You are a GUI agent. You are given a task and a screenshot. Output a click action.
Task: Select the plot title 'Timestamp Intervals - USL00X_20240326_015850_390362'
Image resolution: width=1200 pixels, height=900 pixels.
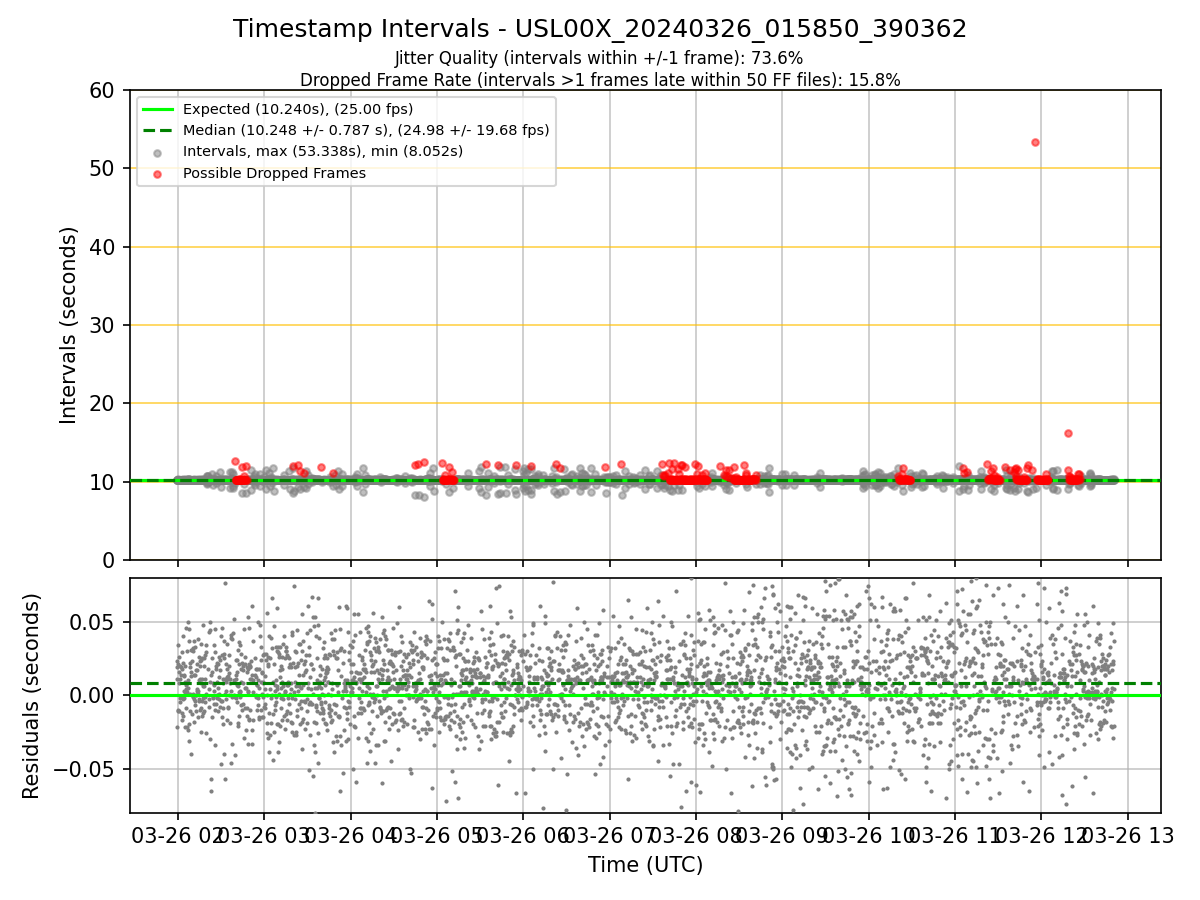pyautogui.click(x=600, y=29)
